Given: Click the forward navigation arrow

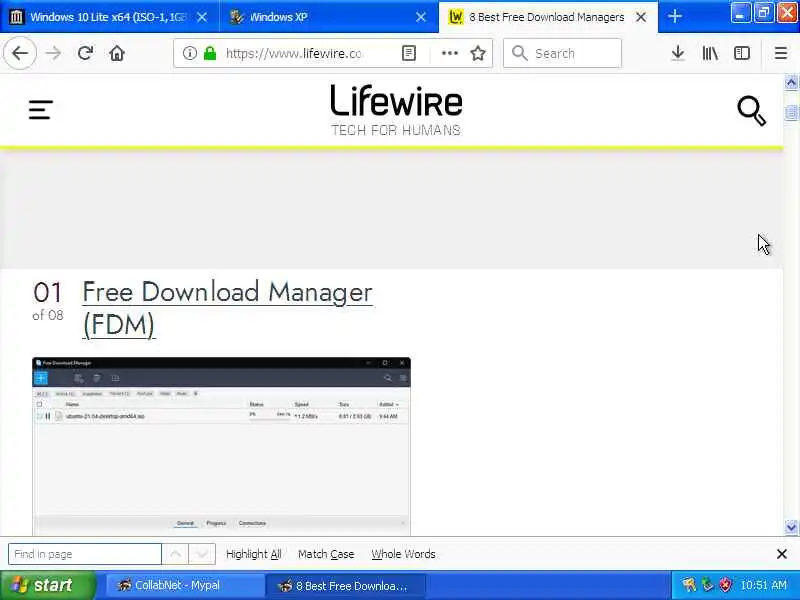Looking at the screenshot, I should [x=53, y=53].
